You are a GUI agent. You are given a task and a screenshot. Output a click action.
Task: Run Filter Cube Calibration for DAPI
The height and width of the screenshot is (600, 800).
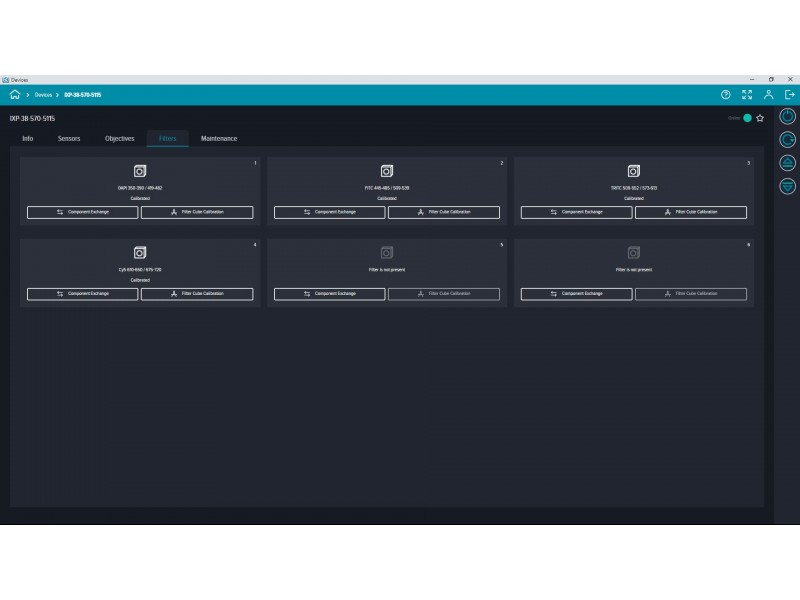click(197, 212)
